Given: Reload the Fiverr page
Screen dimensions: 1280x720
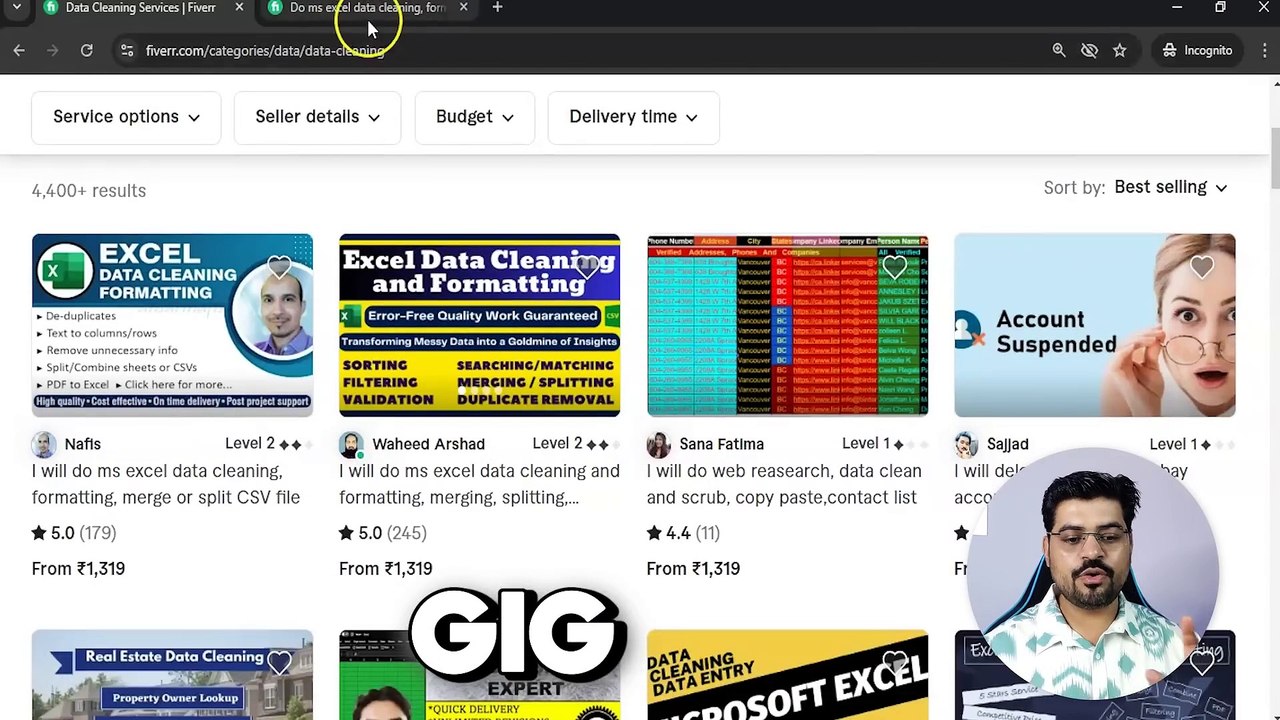Looking at the screenshot, I should point(87,50).
